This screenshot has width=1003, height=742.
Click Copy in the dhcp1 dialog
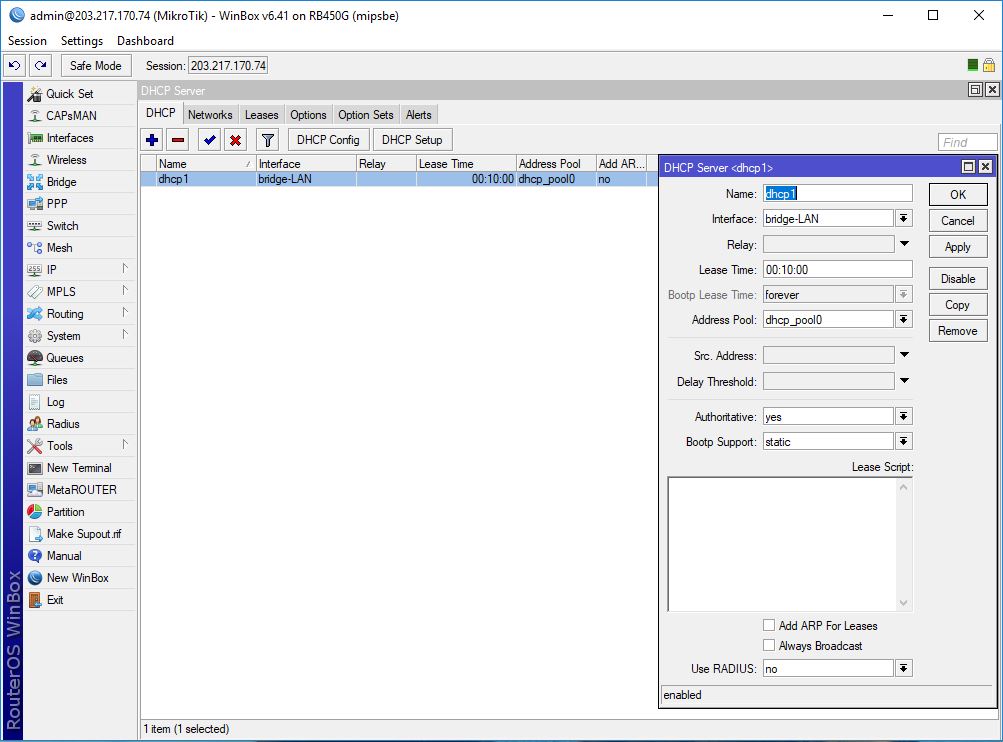tap(958, 305)
